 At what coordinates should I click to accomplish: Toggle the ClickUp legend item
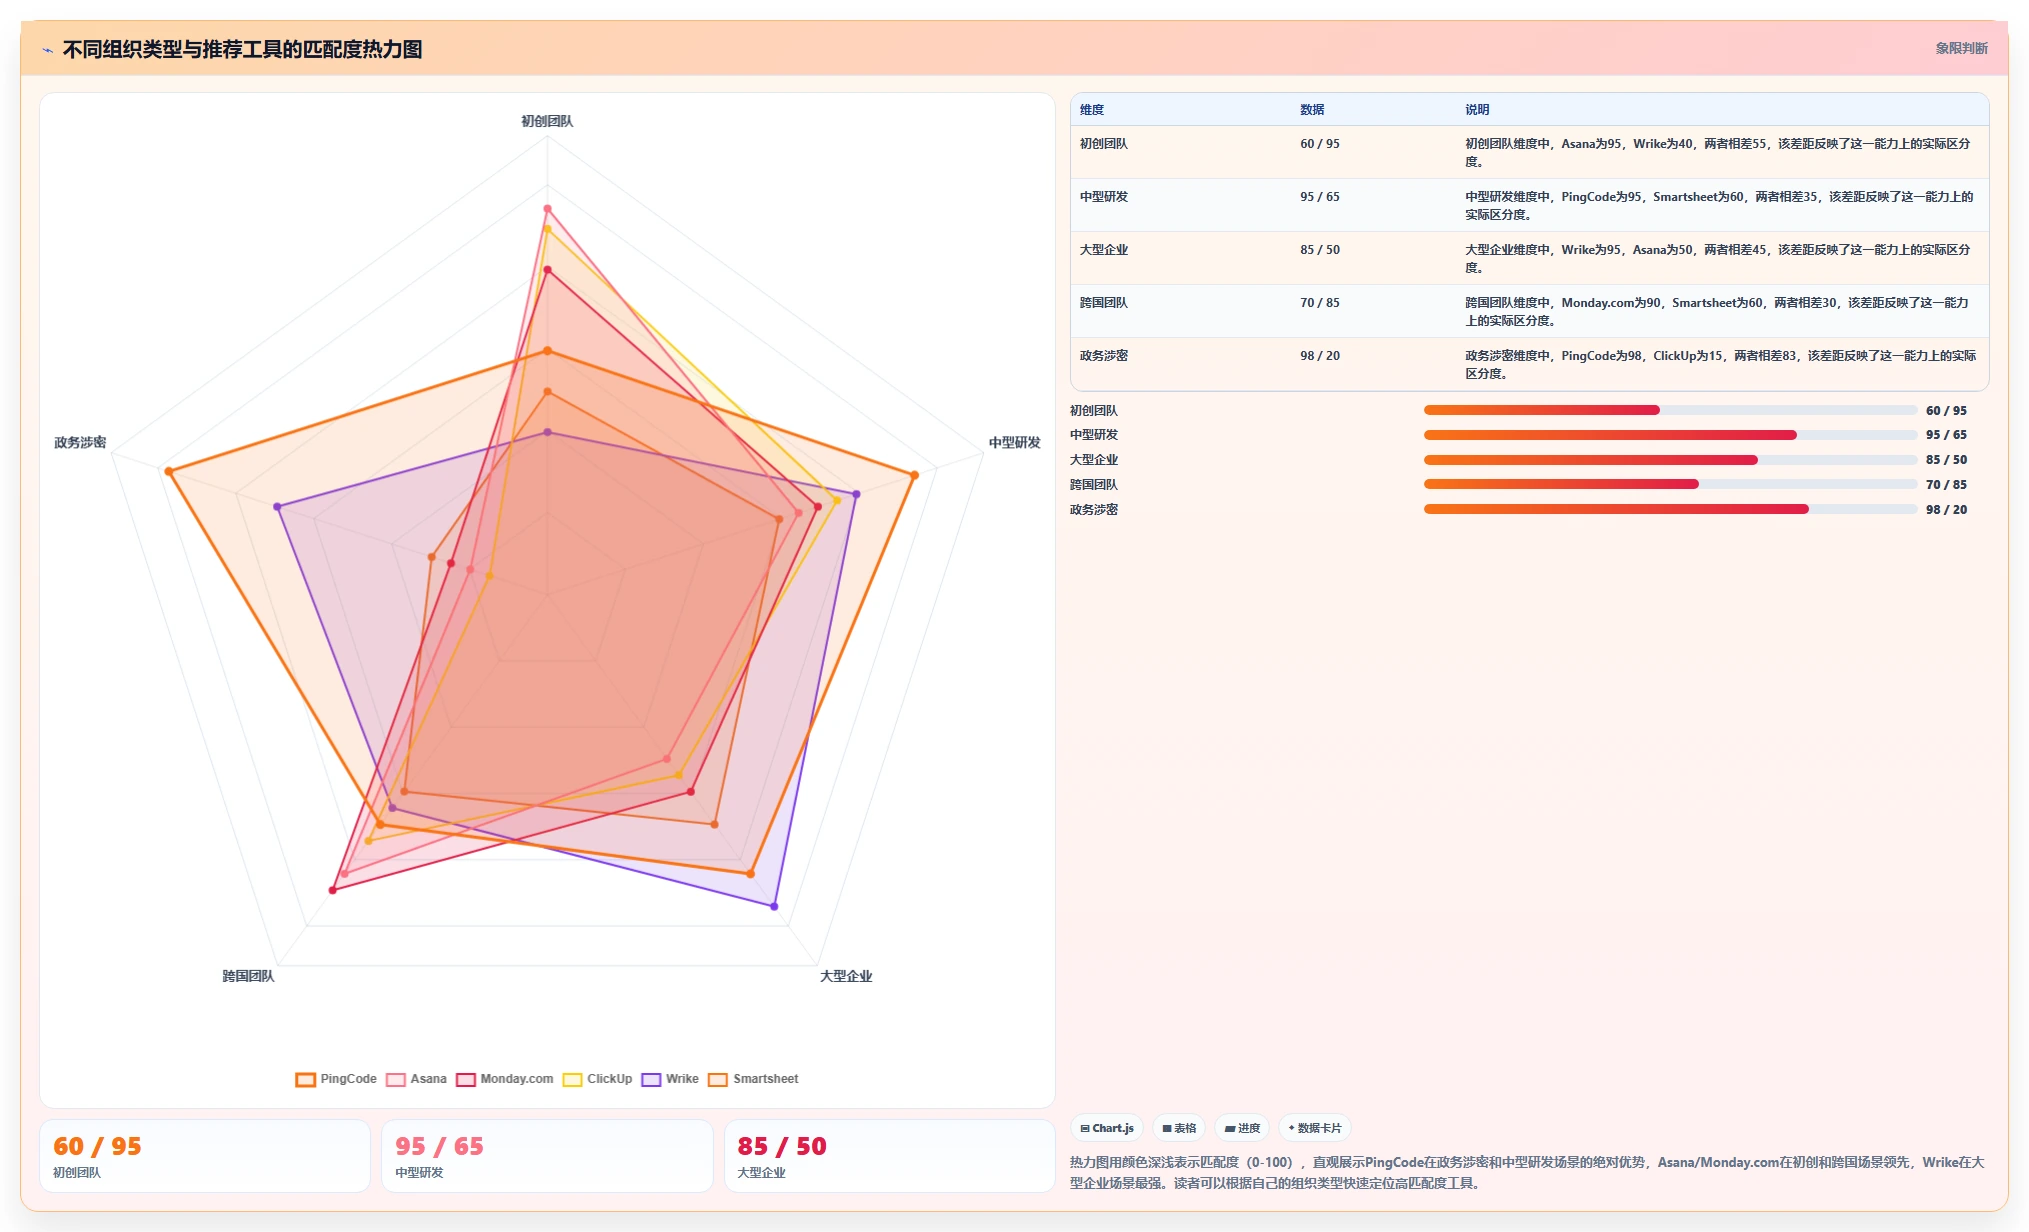pyautogui.click(x=597, y=1079)
